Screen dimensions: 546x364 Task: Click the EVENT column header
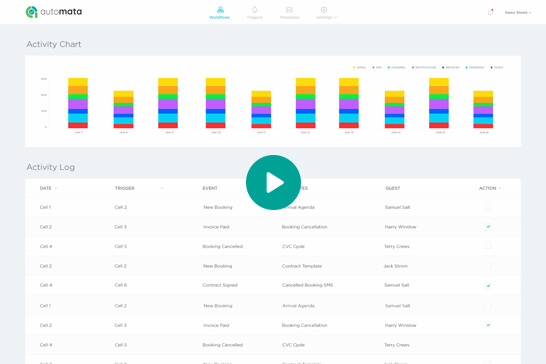[210, 188]
